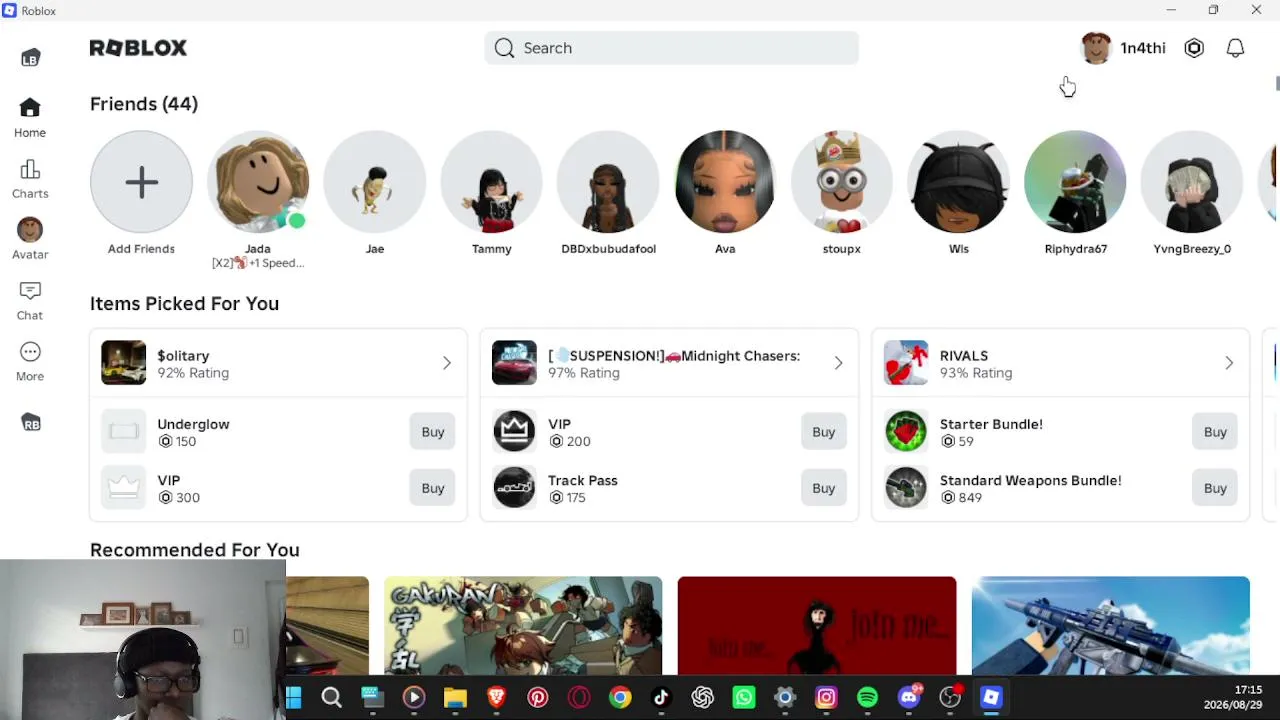Buy the Track Pass
Screen dimensions: 1280x720
click(x=824, y=488)
